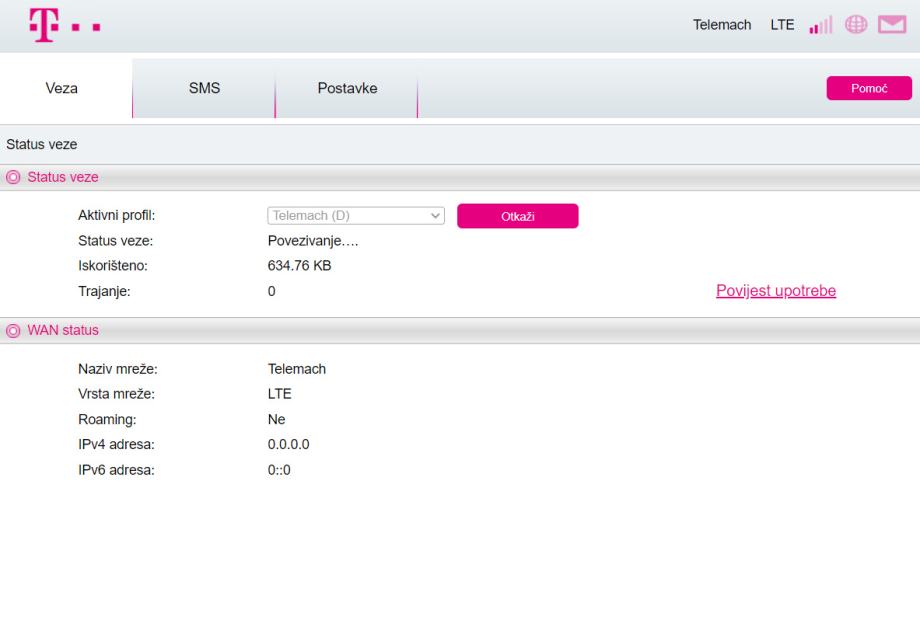Open the Povijest upotrebe link
The height and width of the screenshot is (634, 920).
point(776,291)
